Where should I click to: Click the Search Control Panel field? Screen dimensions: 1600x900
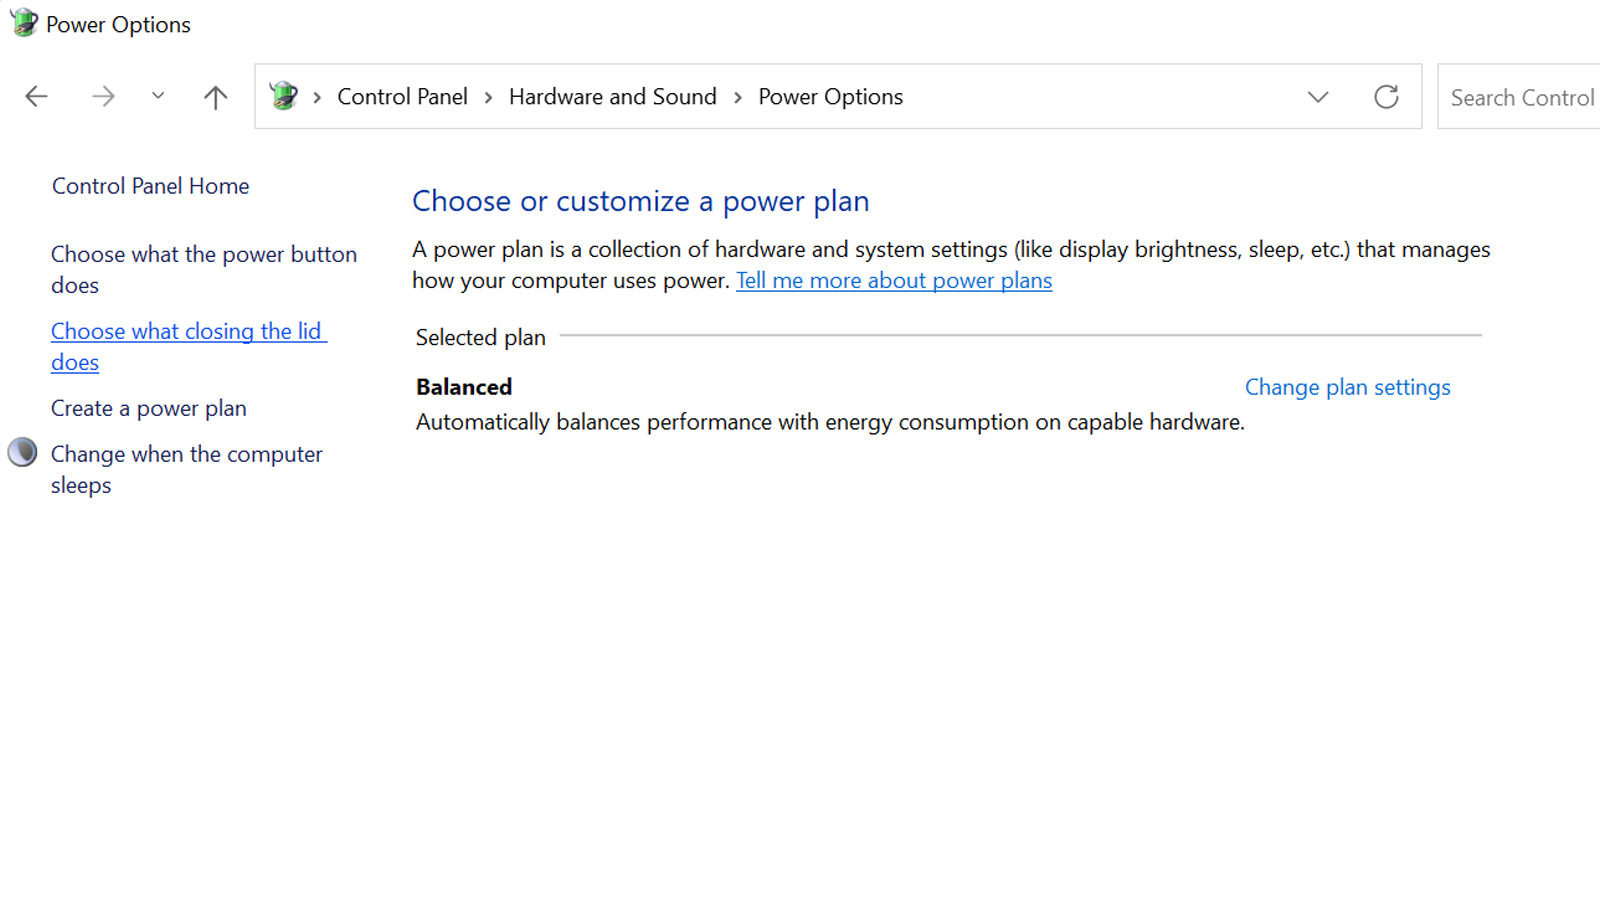[x=1519, y=97]
